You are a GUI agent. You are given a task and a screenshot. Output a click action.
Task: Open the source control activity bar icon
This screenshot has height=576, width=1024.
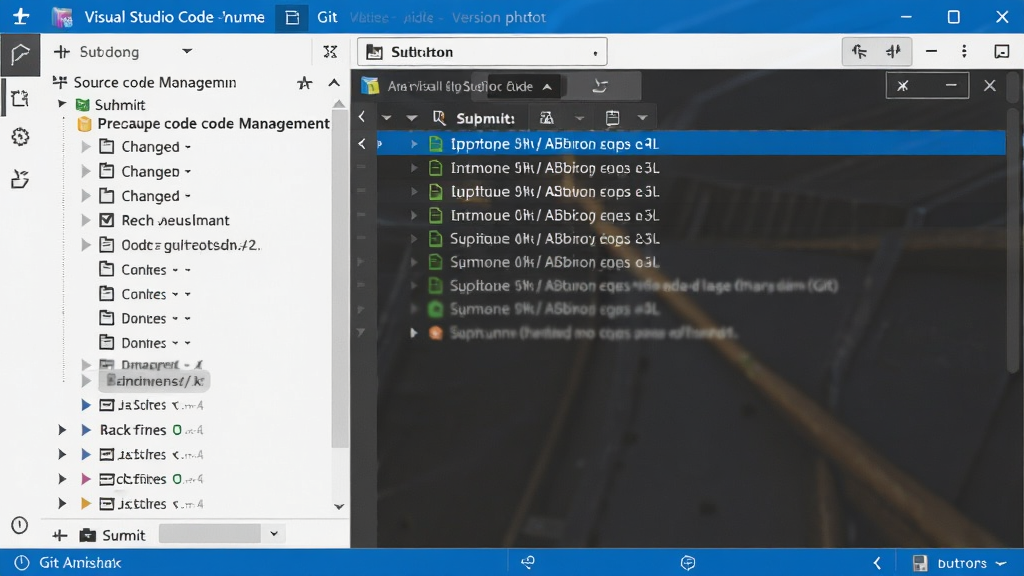[20, 98]
